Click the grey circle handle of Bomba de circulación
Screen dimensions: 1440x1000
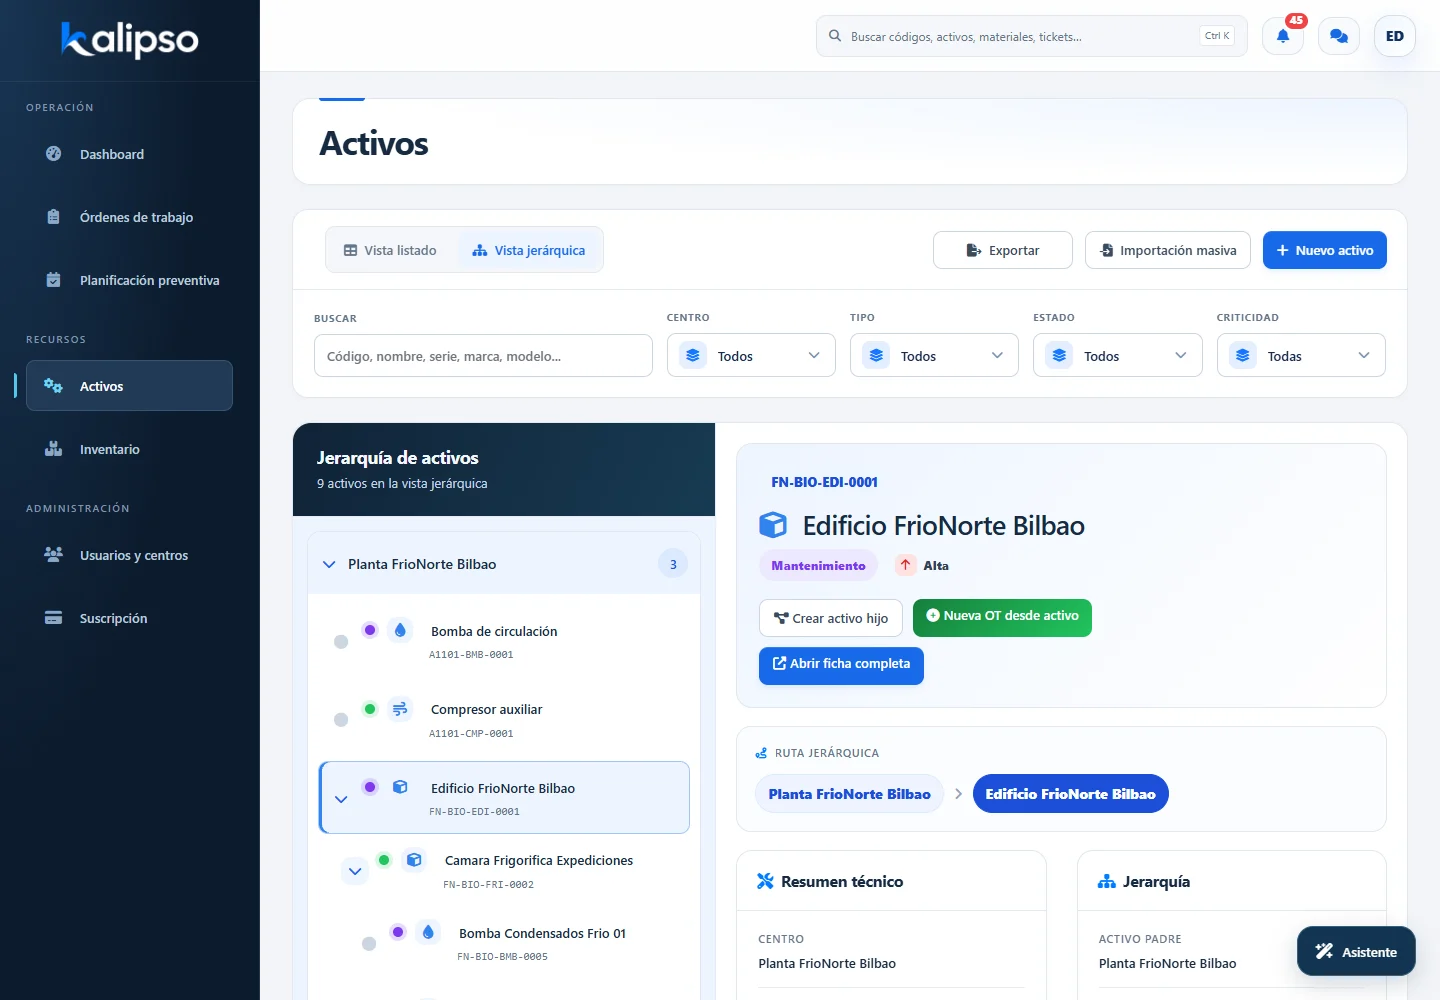click(341, 642)
